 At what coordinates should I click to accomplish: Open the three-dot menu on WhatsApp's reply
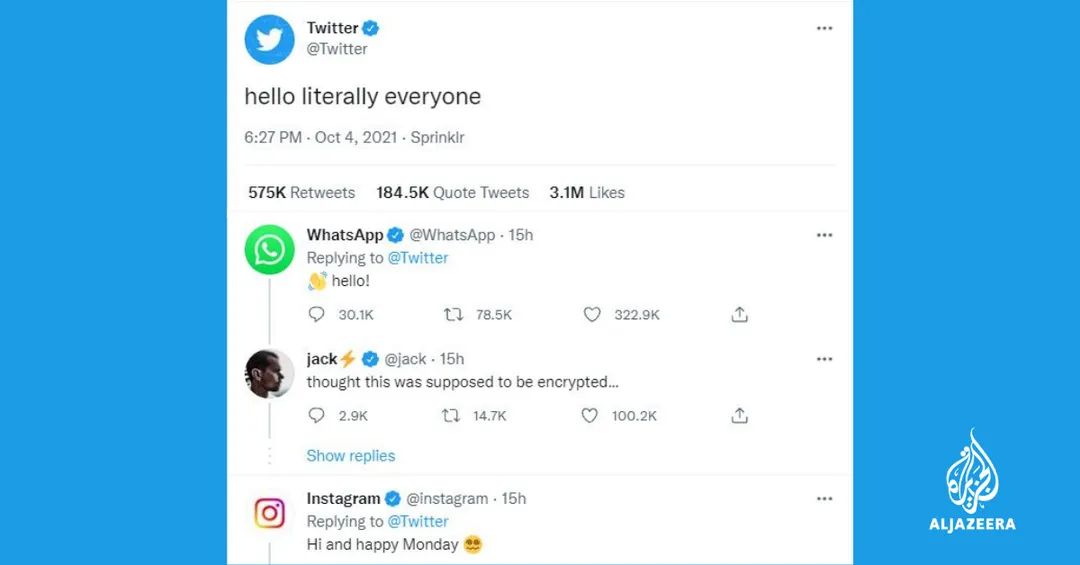click(x=824, y=235)
